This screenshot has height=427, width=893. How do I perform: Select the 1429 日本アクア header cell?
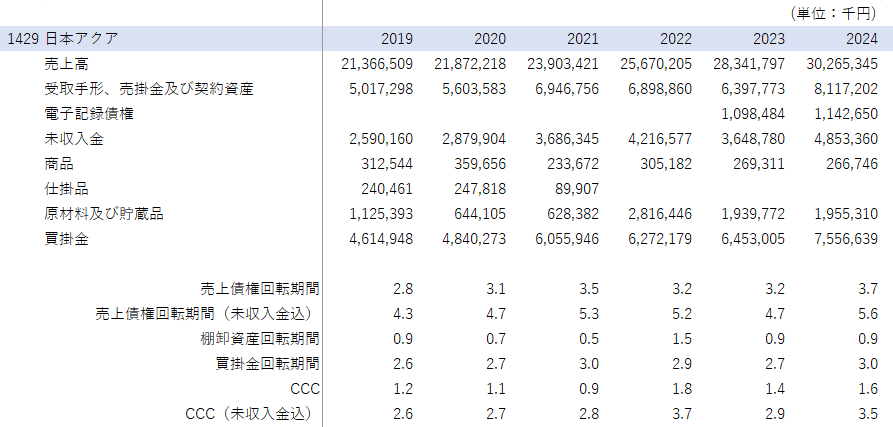[62, 39]
